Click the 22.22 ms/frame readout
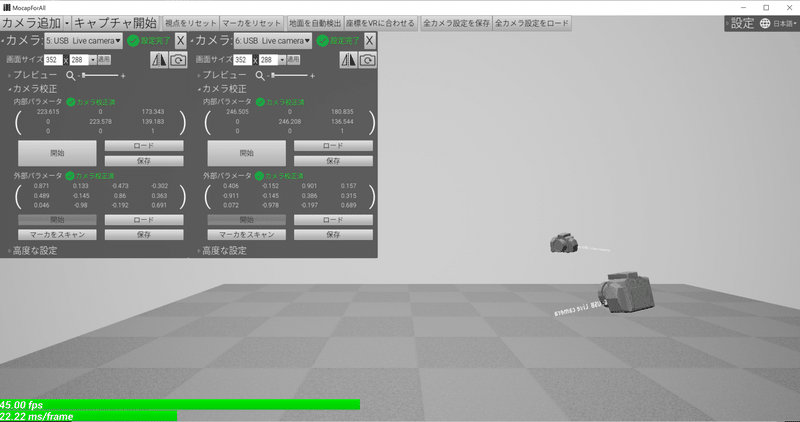This screenshot has height=422, width=800. point(36,417)
